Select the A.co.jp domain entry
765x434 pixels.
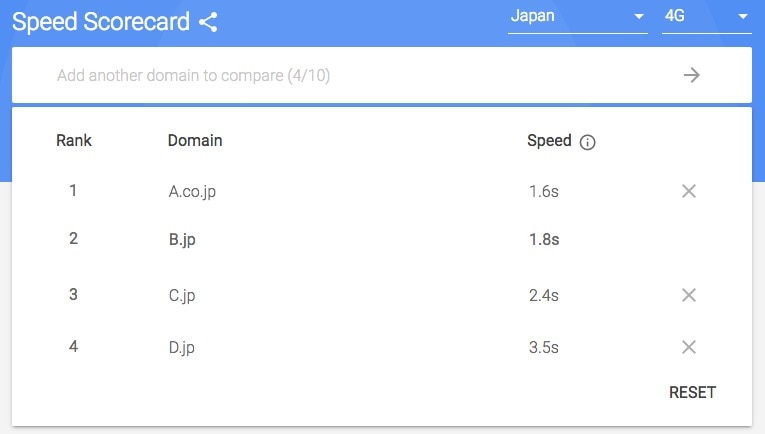pos(192,192)
